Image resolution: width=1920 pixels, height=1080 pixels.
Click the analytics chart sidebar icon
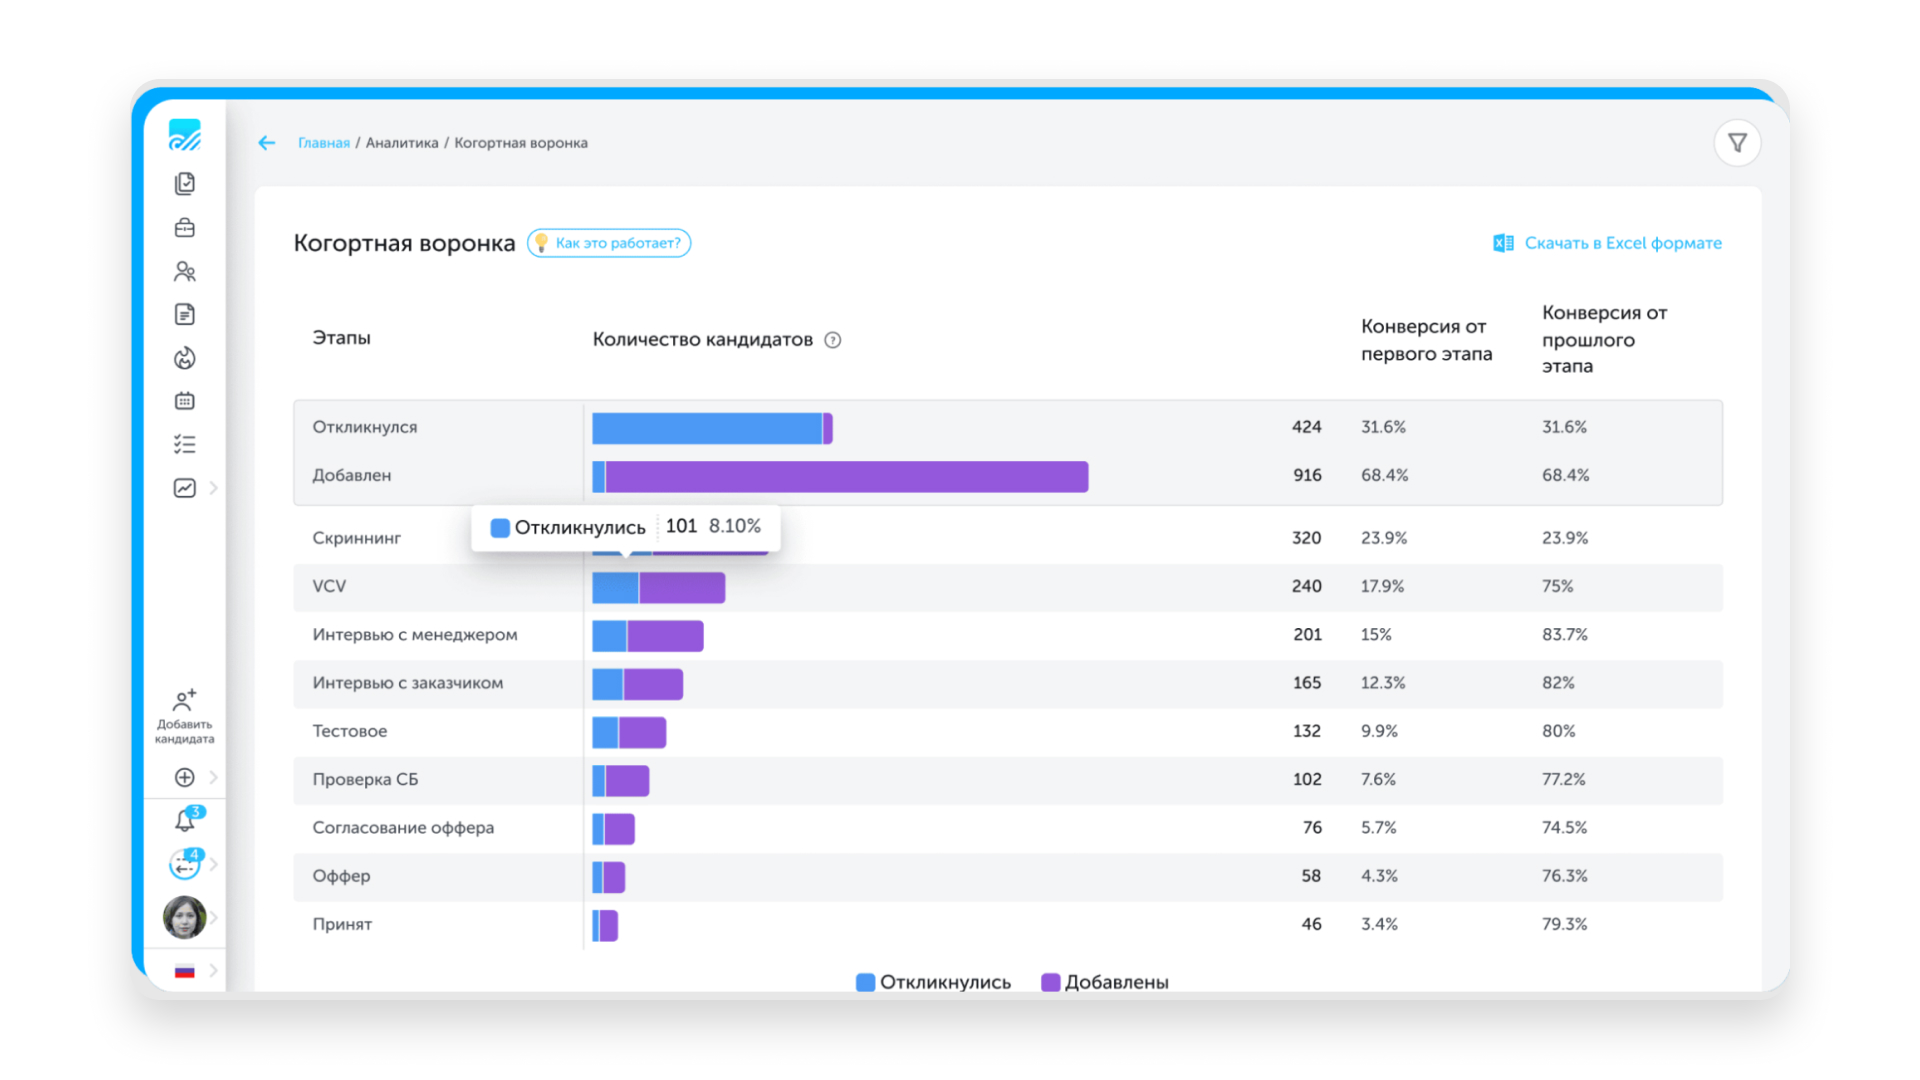pos(185,488)
